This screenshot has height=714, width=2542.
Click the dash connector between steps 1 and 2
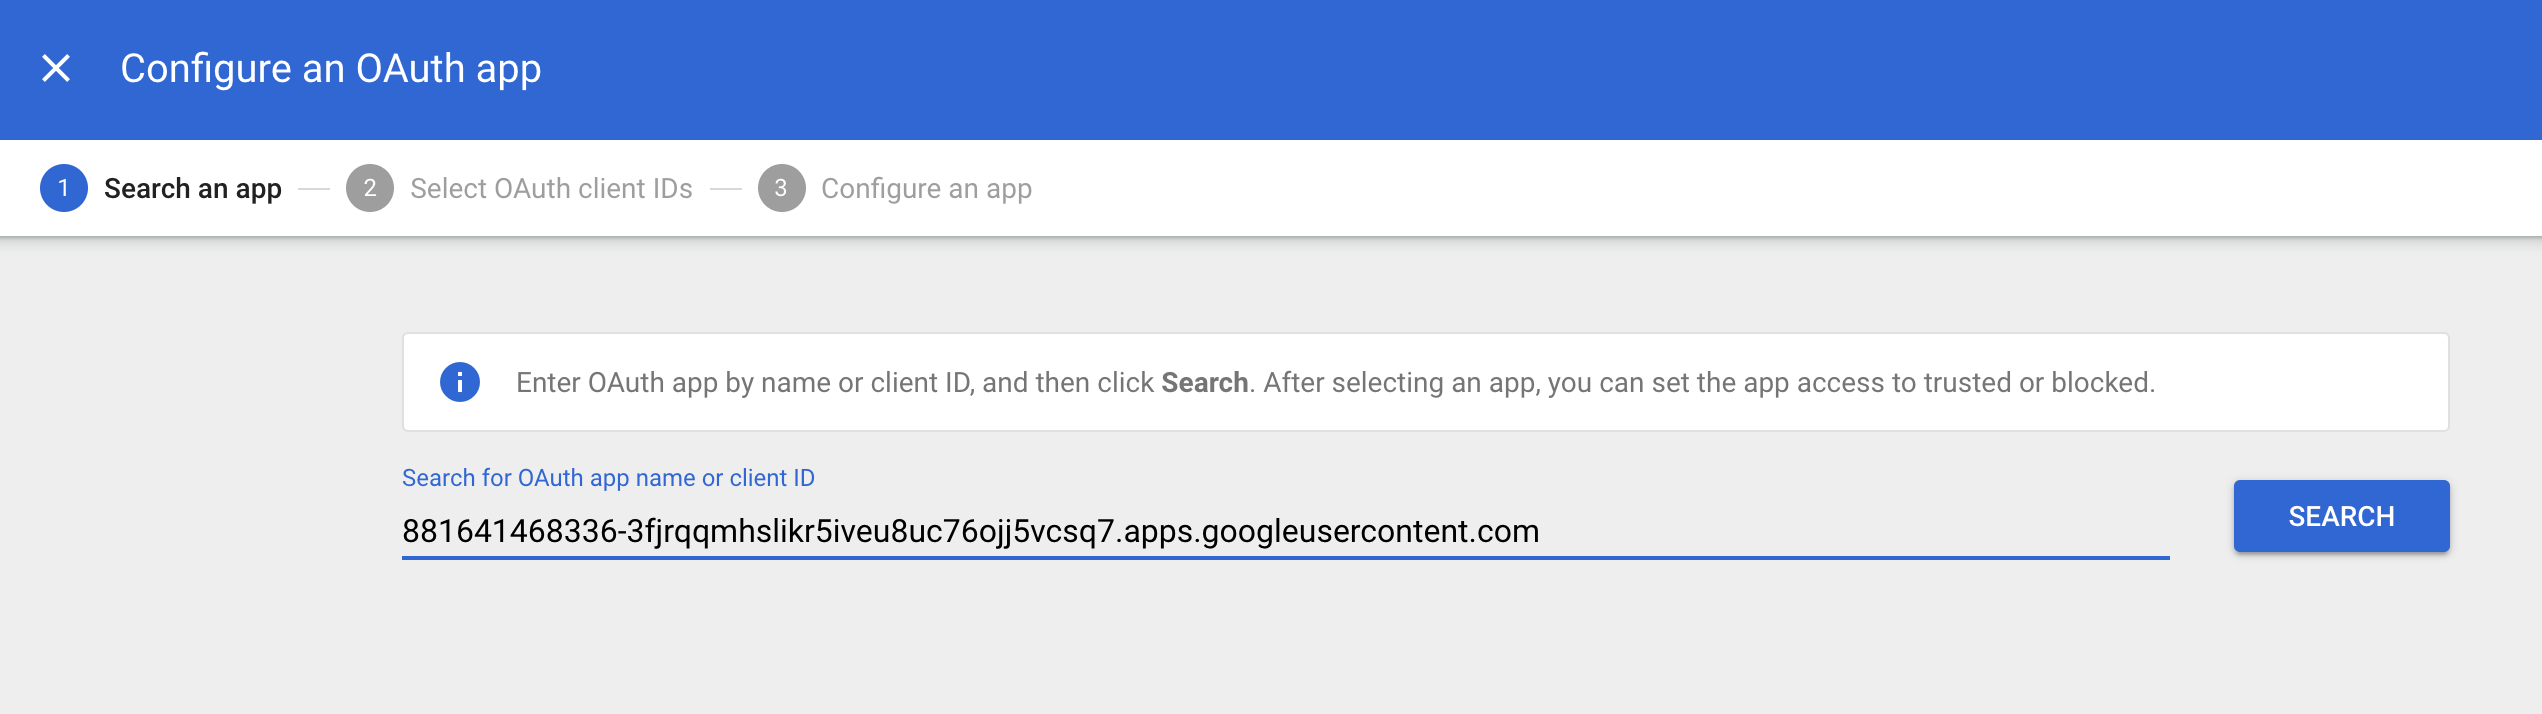coord(314,189)
